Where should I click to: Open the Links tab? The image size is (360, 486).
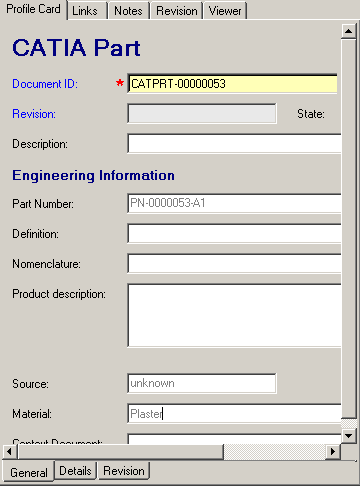[87, 11]
